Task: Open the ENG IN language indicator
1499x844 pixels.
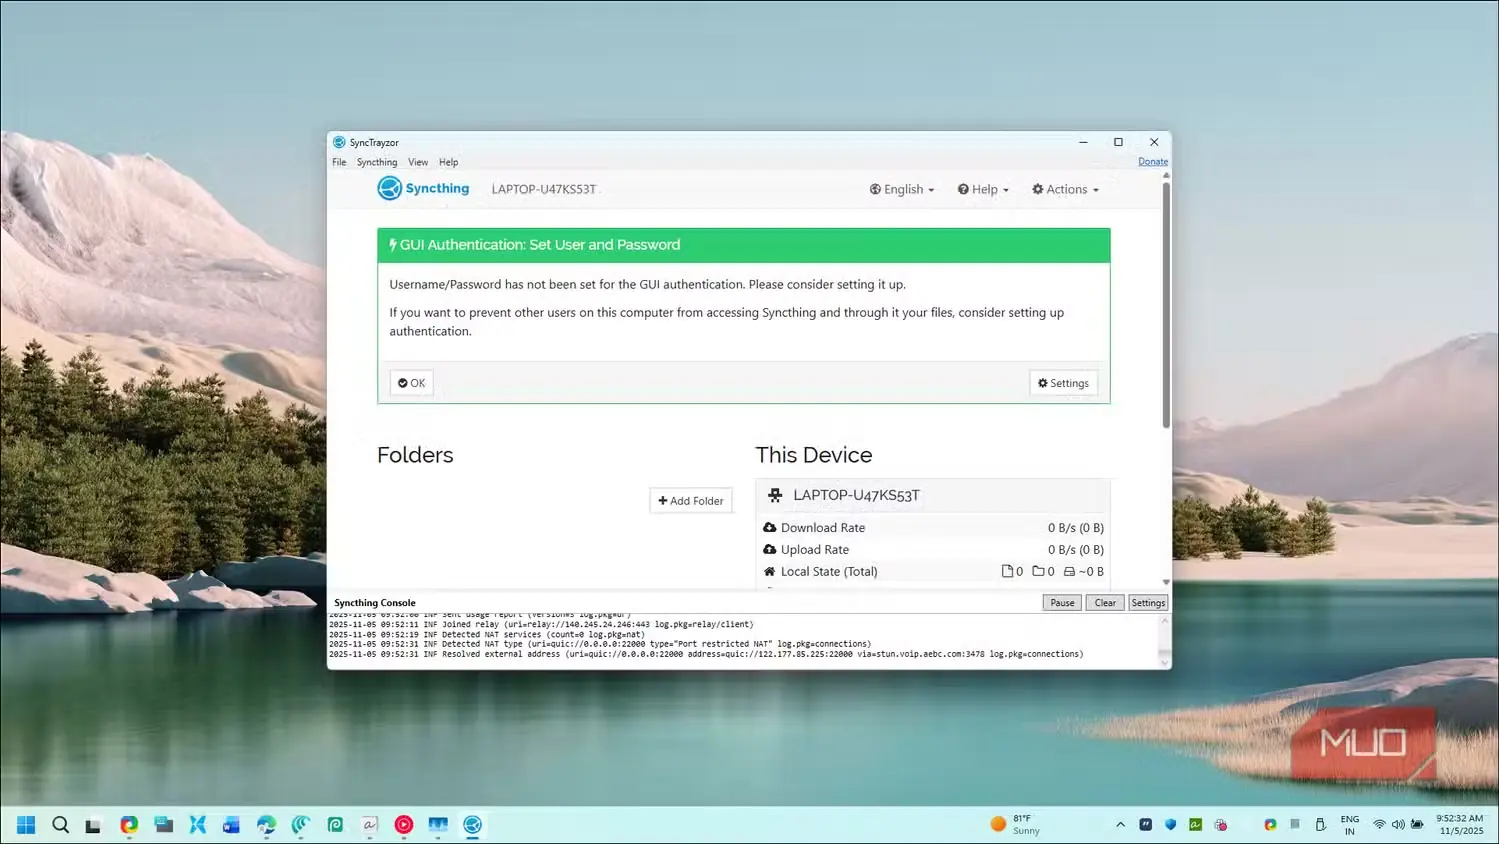Action: pos(1350,825)
